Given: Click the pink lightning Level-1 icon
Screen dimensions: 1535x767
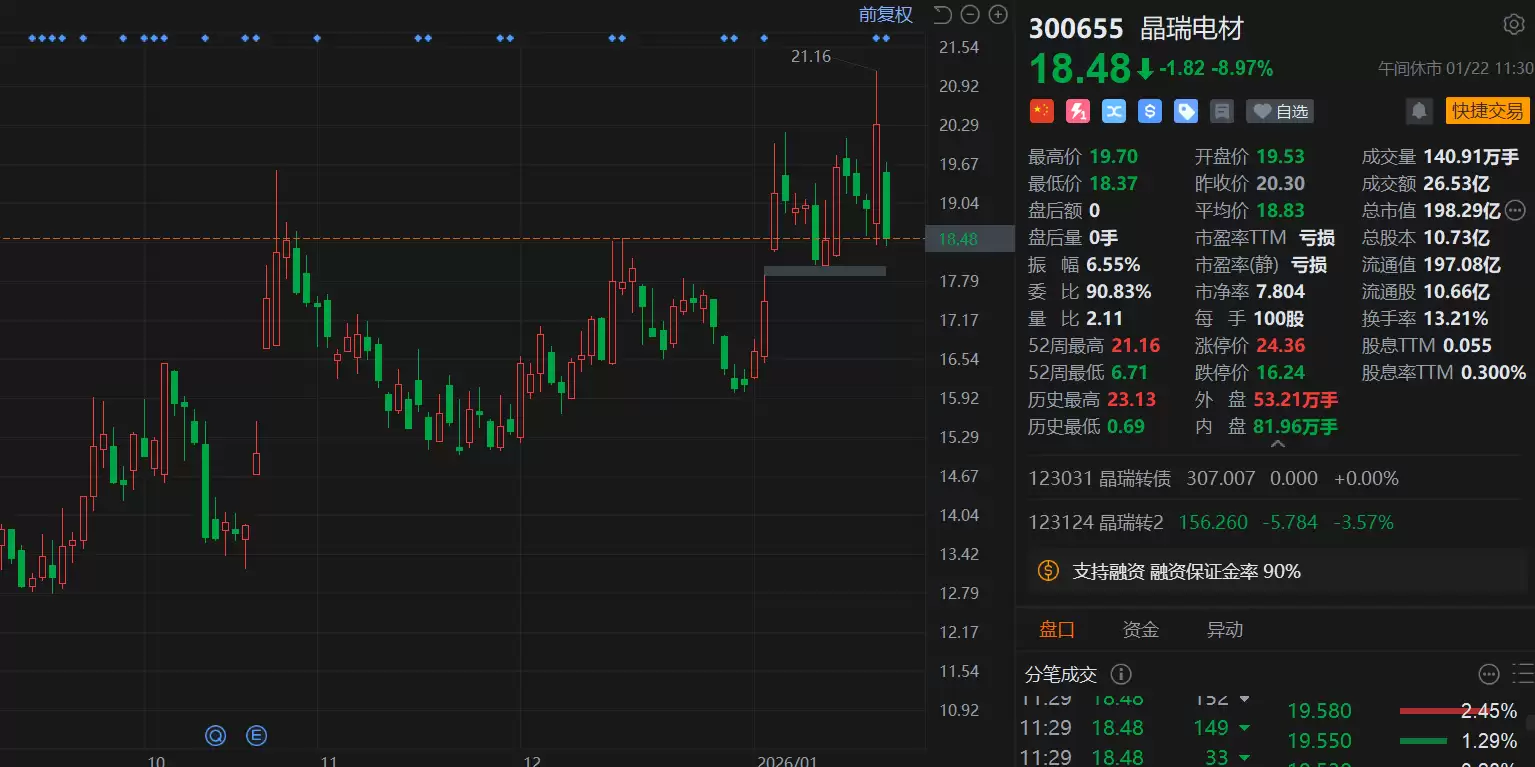Looking at the screenshot, I should point(1078,111).
